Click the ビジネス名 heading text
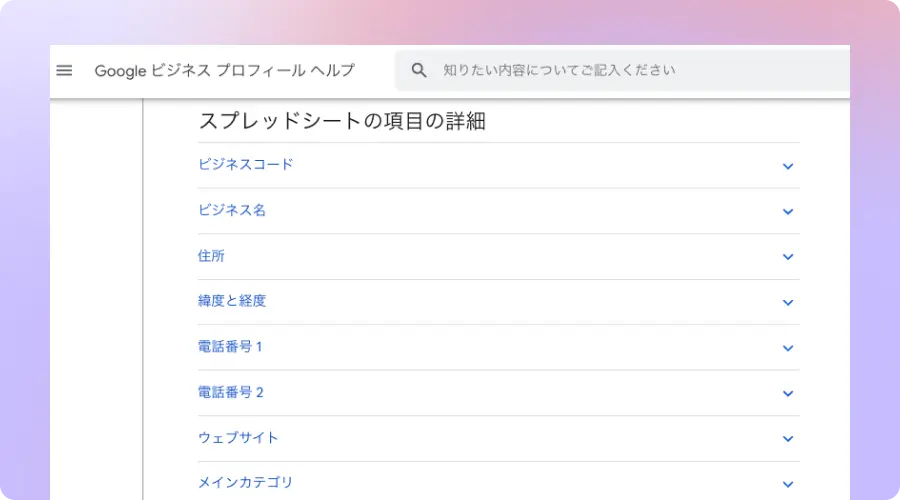This screenshot has width=900, height=500. [232, 210]
